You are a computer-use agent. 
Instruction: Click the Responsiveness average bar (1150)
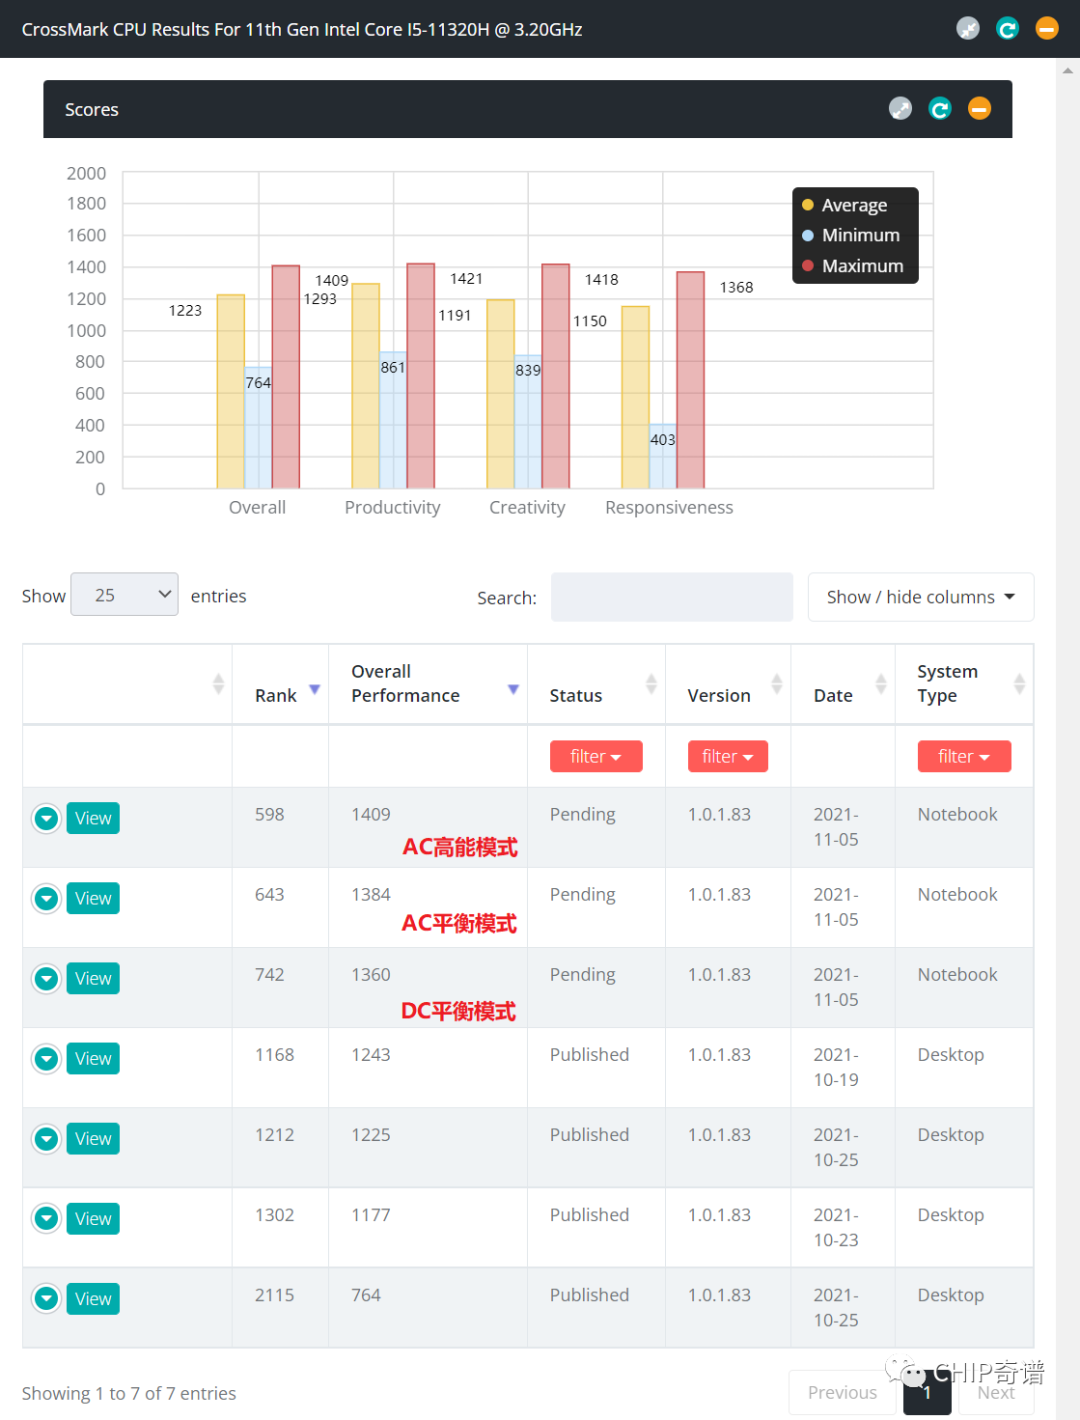click(x=636, y=398)
